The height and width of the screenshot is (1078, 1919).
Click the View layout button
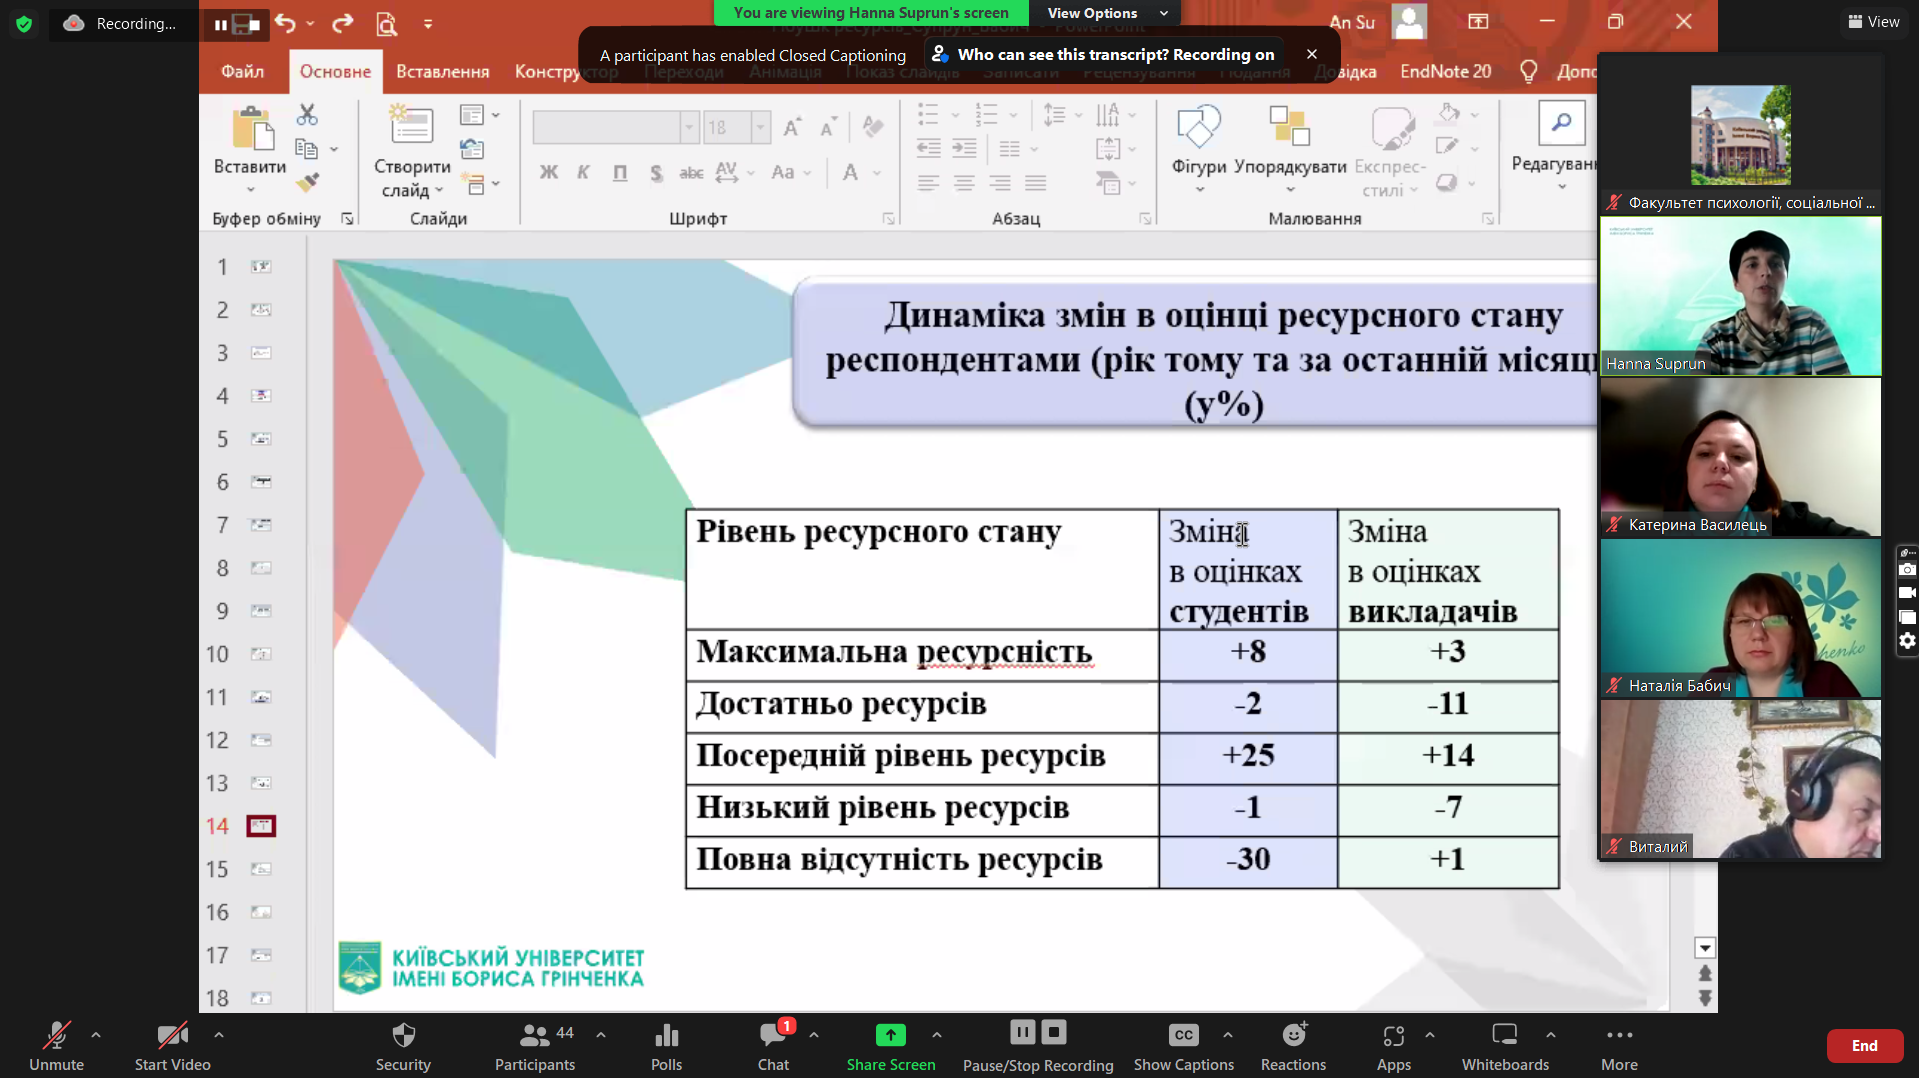click(1873, 21)
